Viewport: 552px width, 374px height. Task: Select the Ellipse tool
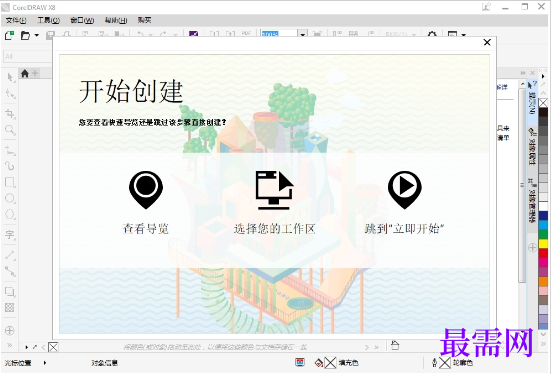click(10, 198)
